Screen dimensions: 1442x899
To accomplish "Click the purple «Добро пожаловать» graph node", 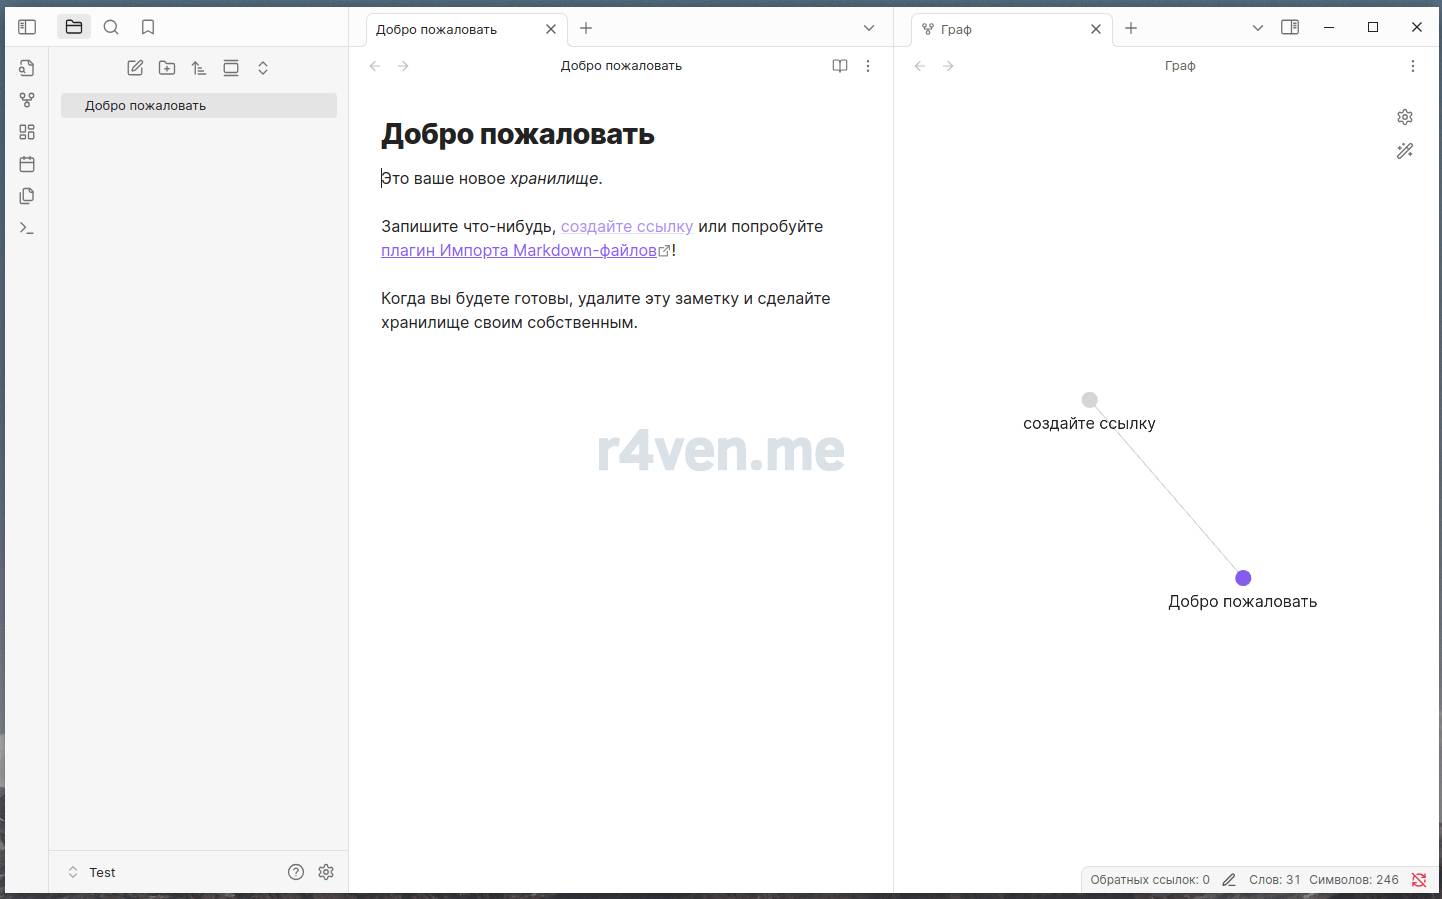I will point(1243,578).
